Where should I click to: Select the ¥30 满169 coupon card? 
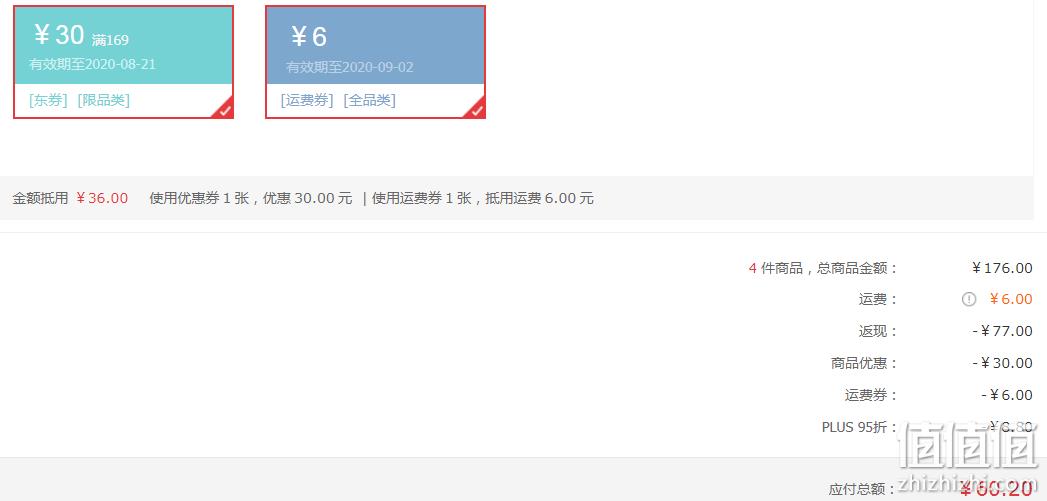[124, 62]
